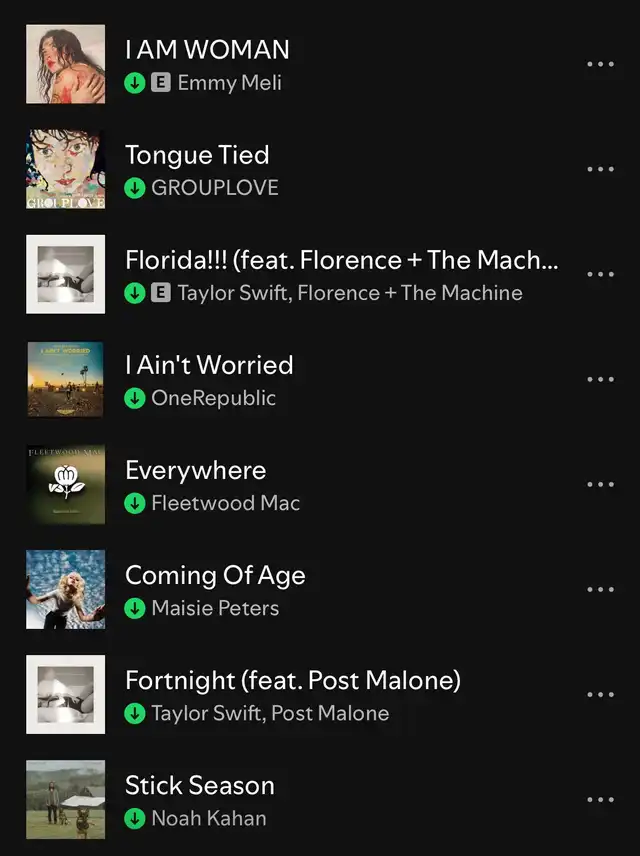Click green download icon beside OneRepublic
This screenshot has height=856, width=640.
click(x=134, y=398)
